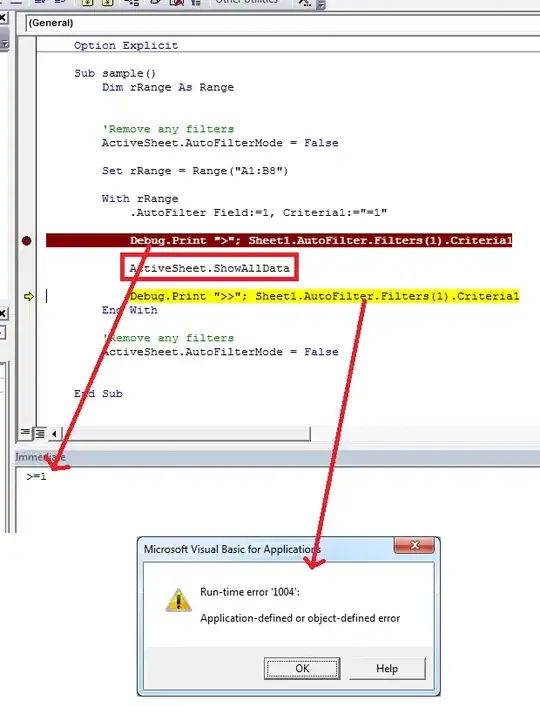Open the (General) object dropdown
Screen dimensions: 540x707
(x=283, y=23)
